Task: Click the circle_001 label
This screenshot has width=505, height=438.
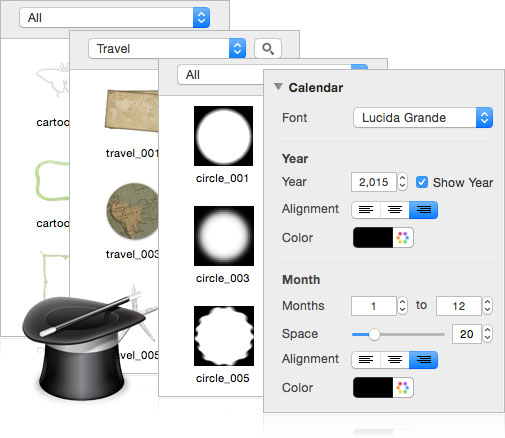Action: [222, 178]
